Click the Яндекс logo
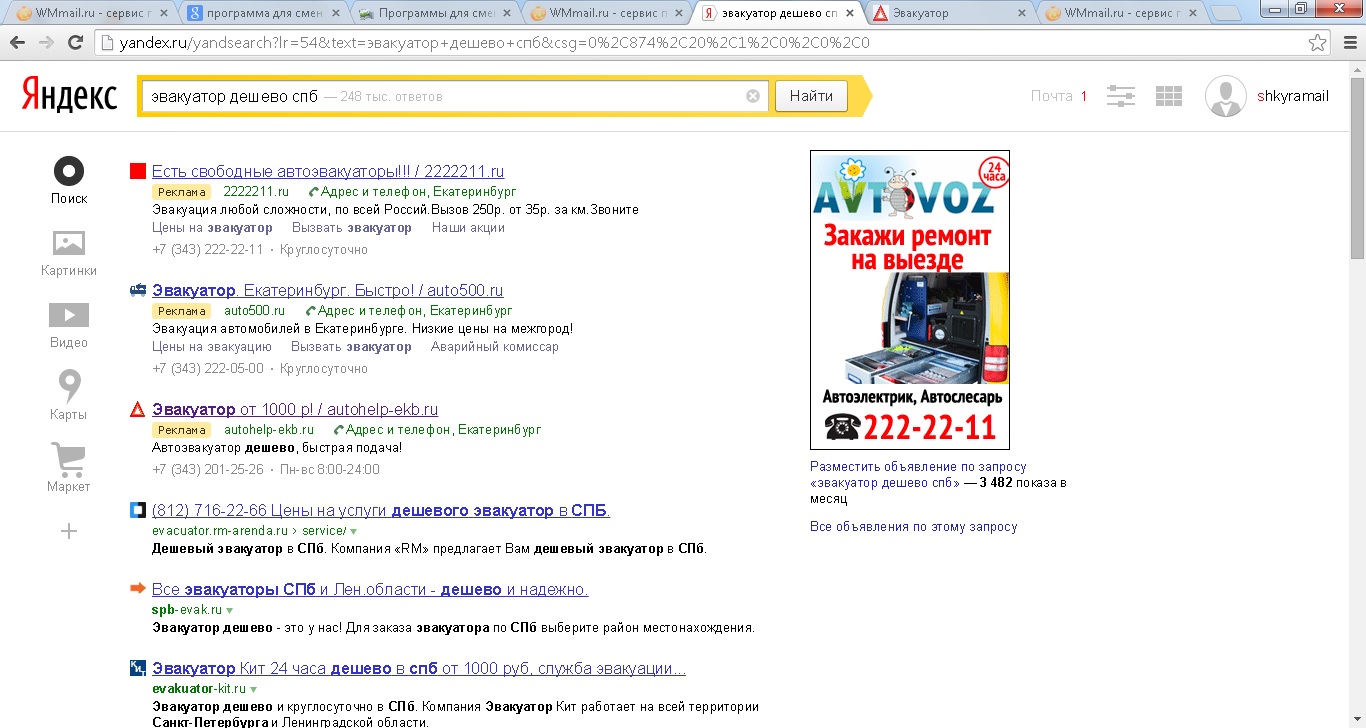Image resolution: width=1366 pixels, height=728 pixels. [70, 96]
